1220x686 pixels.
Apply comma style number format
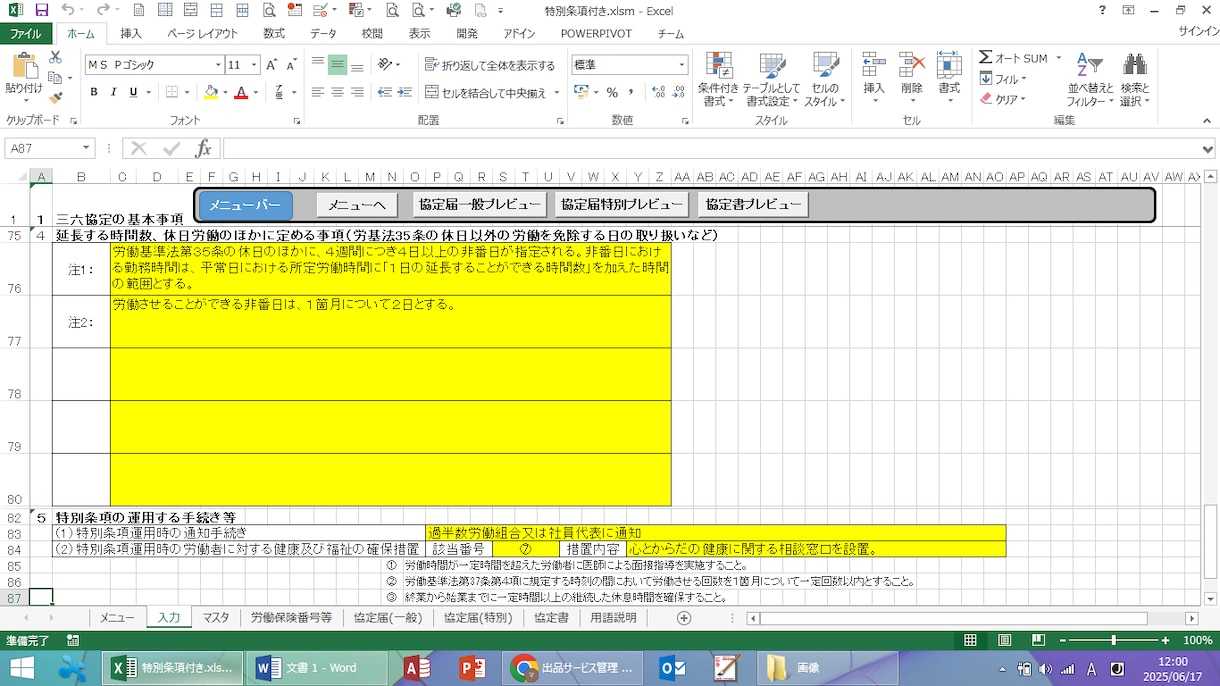coord(632,92)
